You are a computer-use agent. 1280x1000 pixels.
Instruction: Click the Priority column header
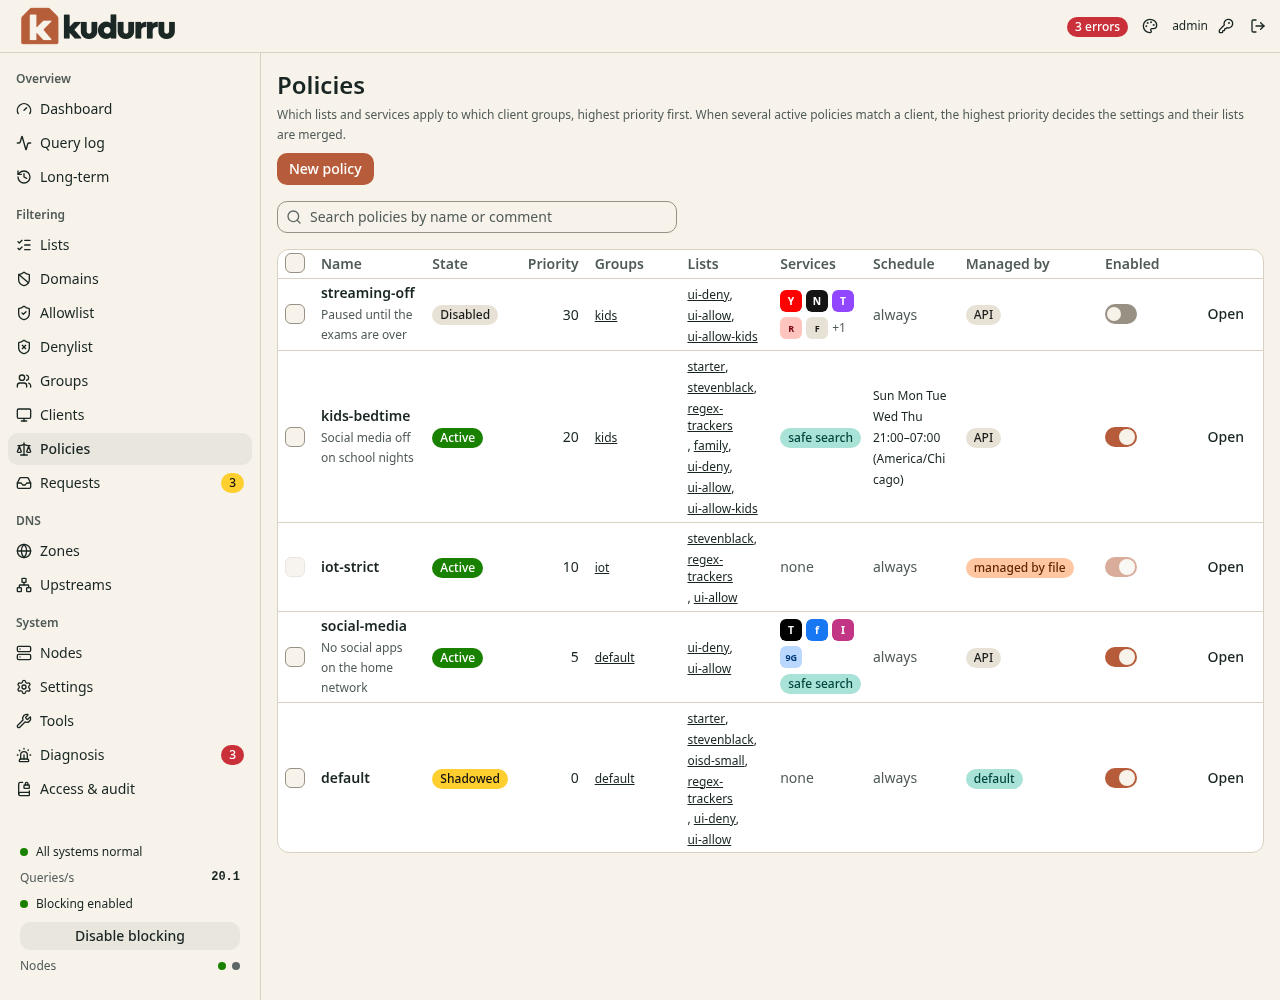[x=553, y=264]
